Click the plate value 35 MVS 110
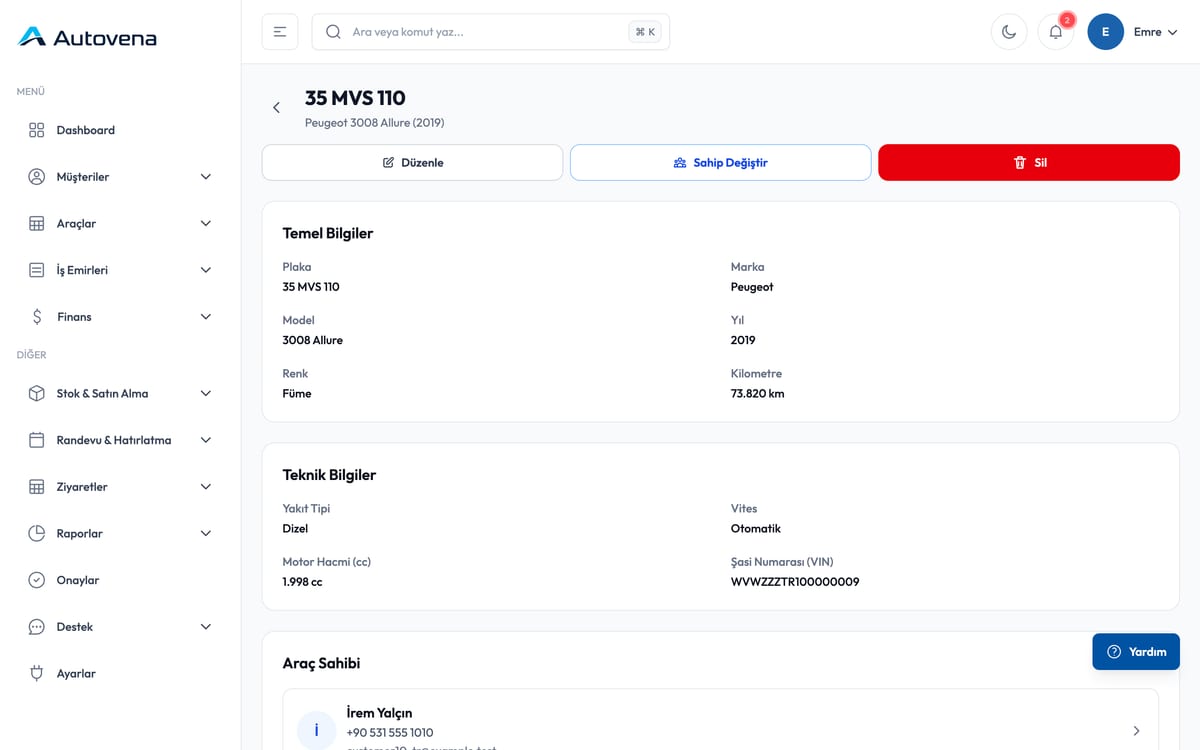 click(x=311, y=287)
